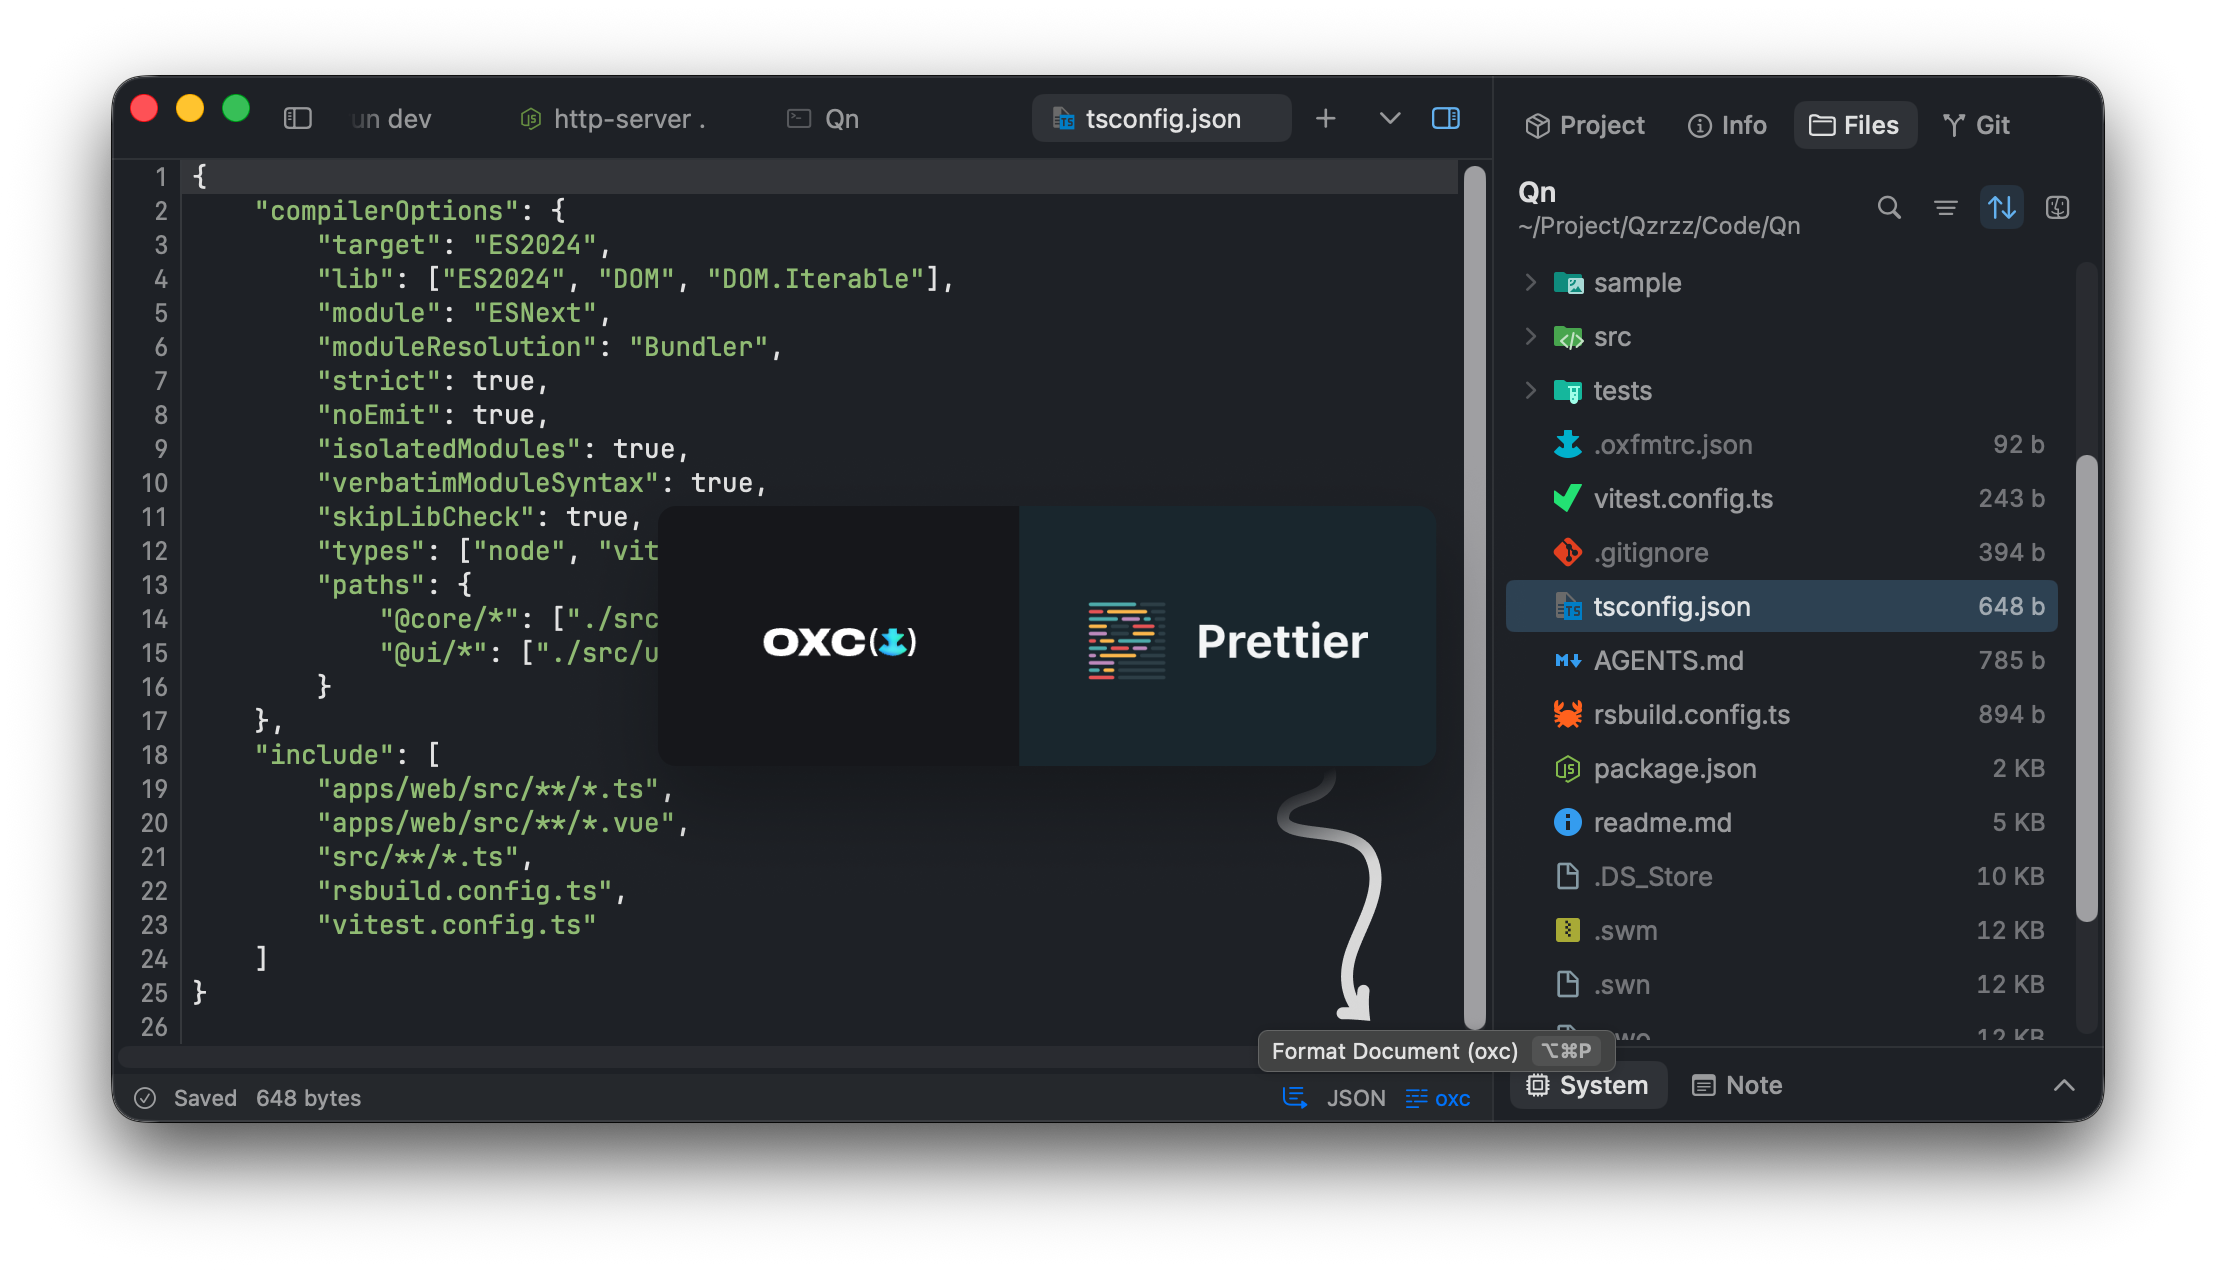Select the tests folder icon

click(x=1568, y=391)
